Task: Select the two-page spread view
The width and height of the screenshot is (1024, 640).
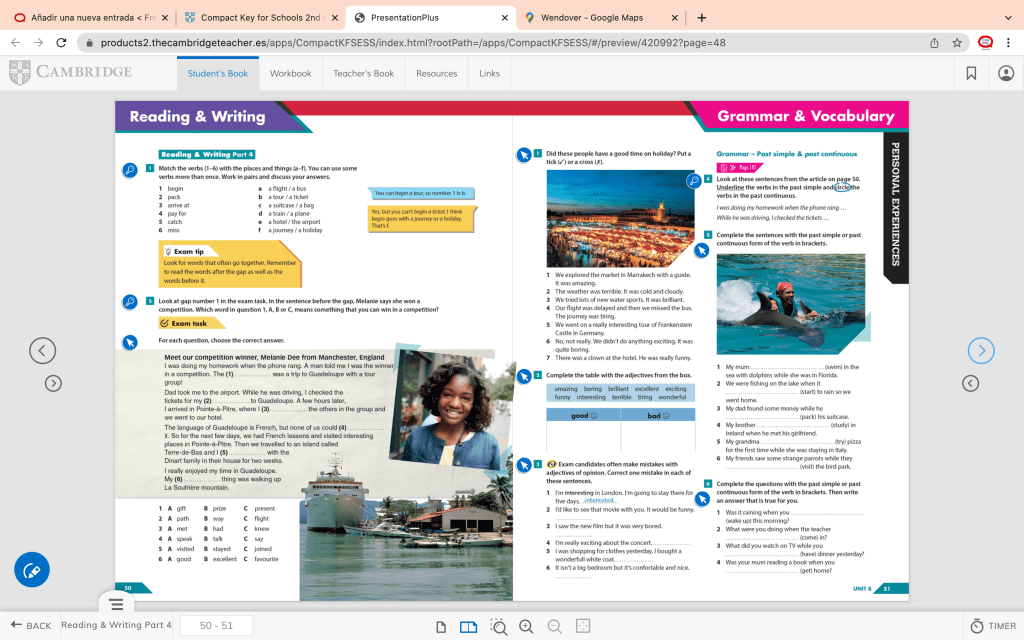Action: (x=468, y=626)
